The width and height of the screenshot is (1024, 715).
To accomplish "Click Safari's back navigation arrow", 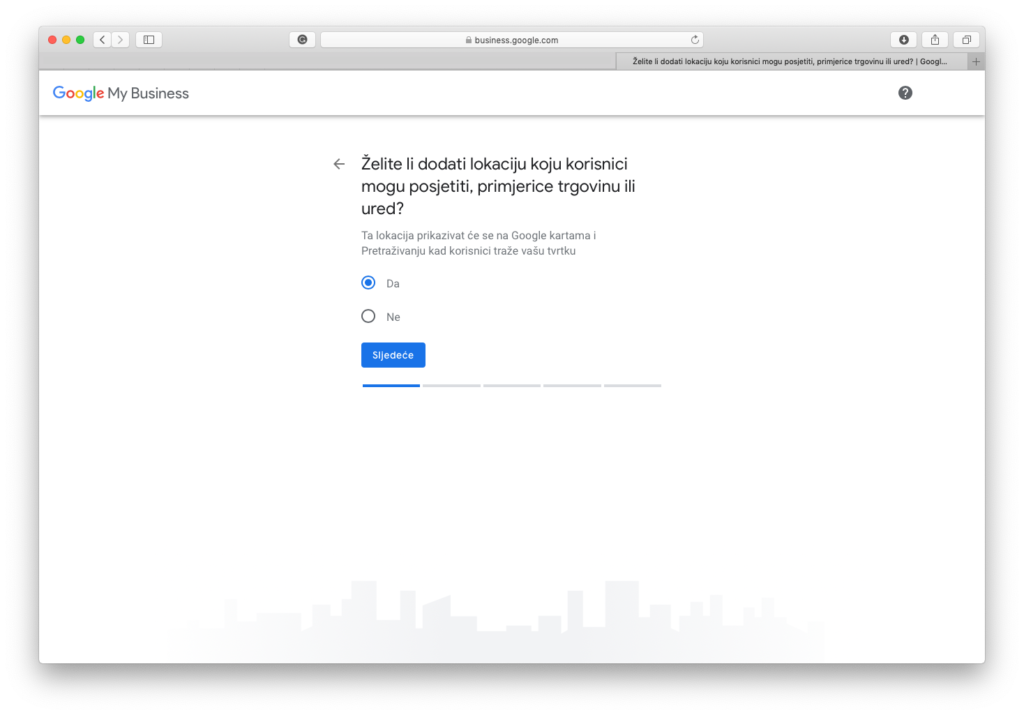I will pos(102,40).
